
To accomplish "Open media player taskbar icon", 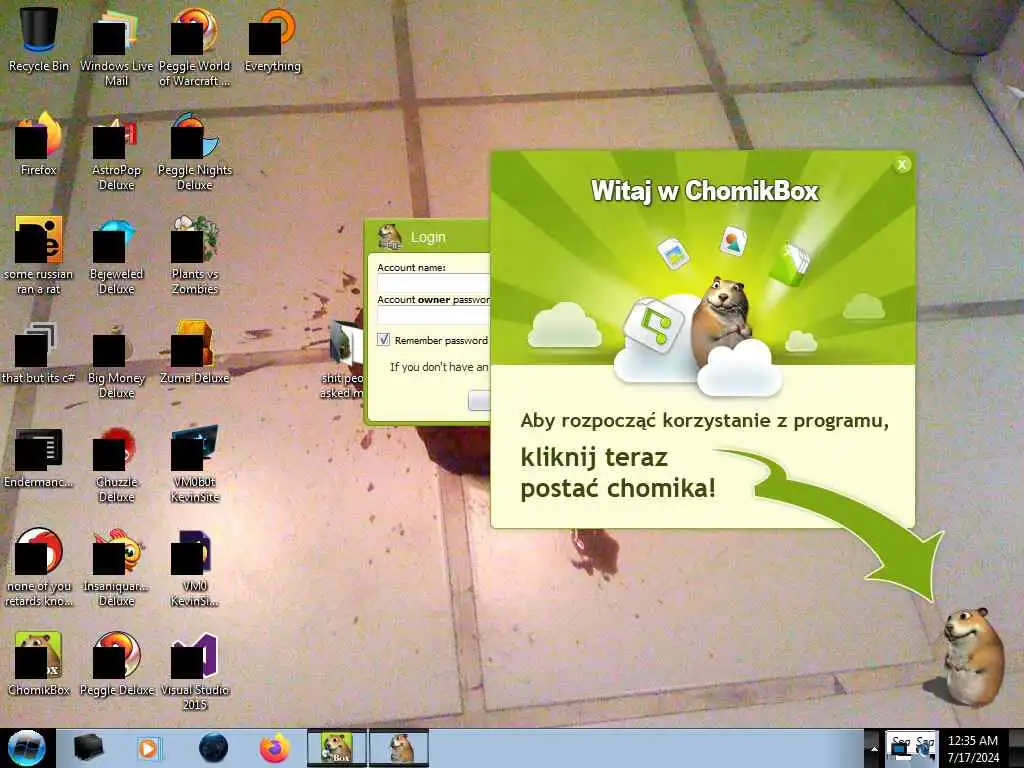I will click(x=148, y=748).
